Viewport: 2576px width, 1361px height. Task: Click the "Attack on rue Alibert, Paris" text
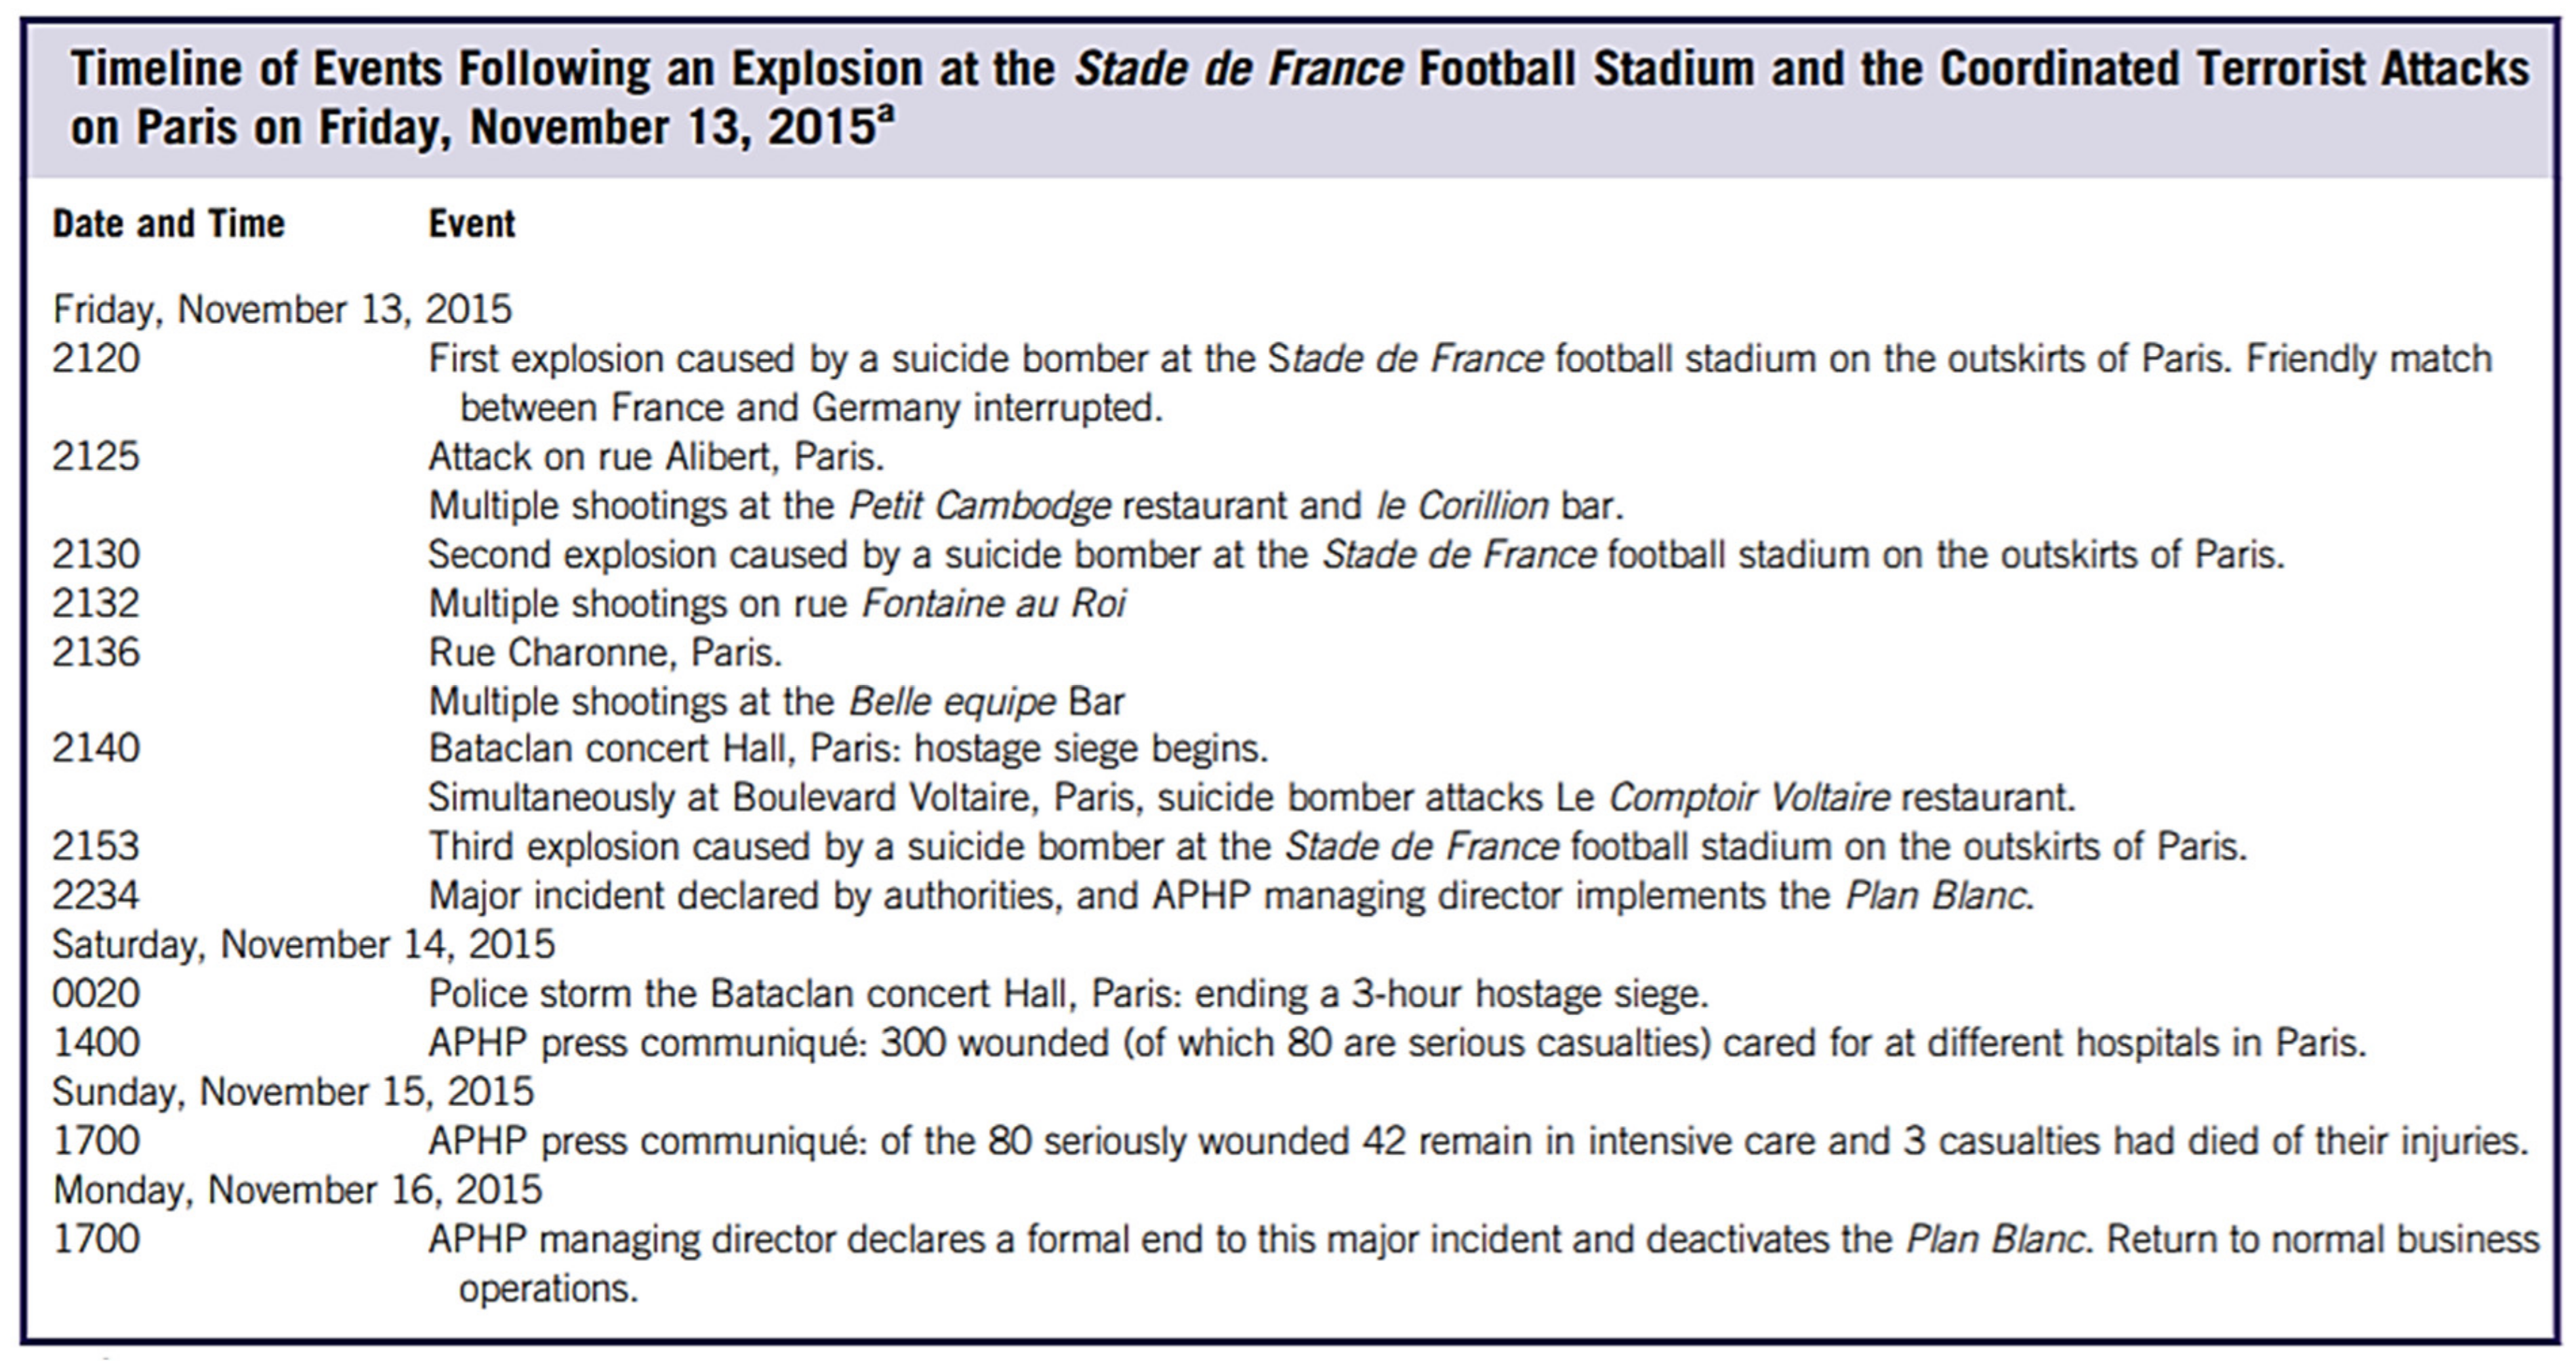click(x=656, y=457)
